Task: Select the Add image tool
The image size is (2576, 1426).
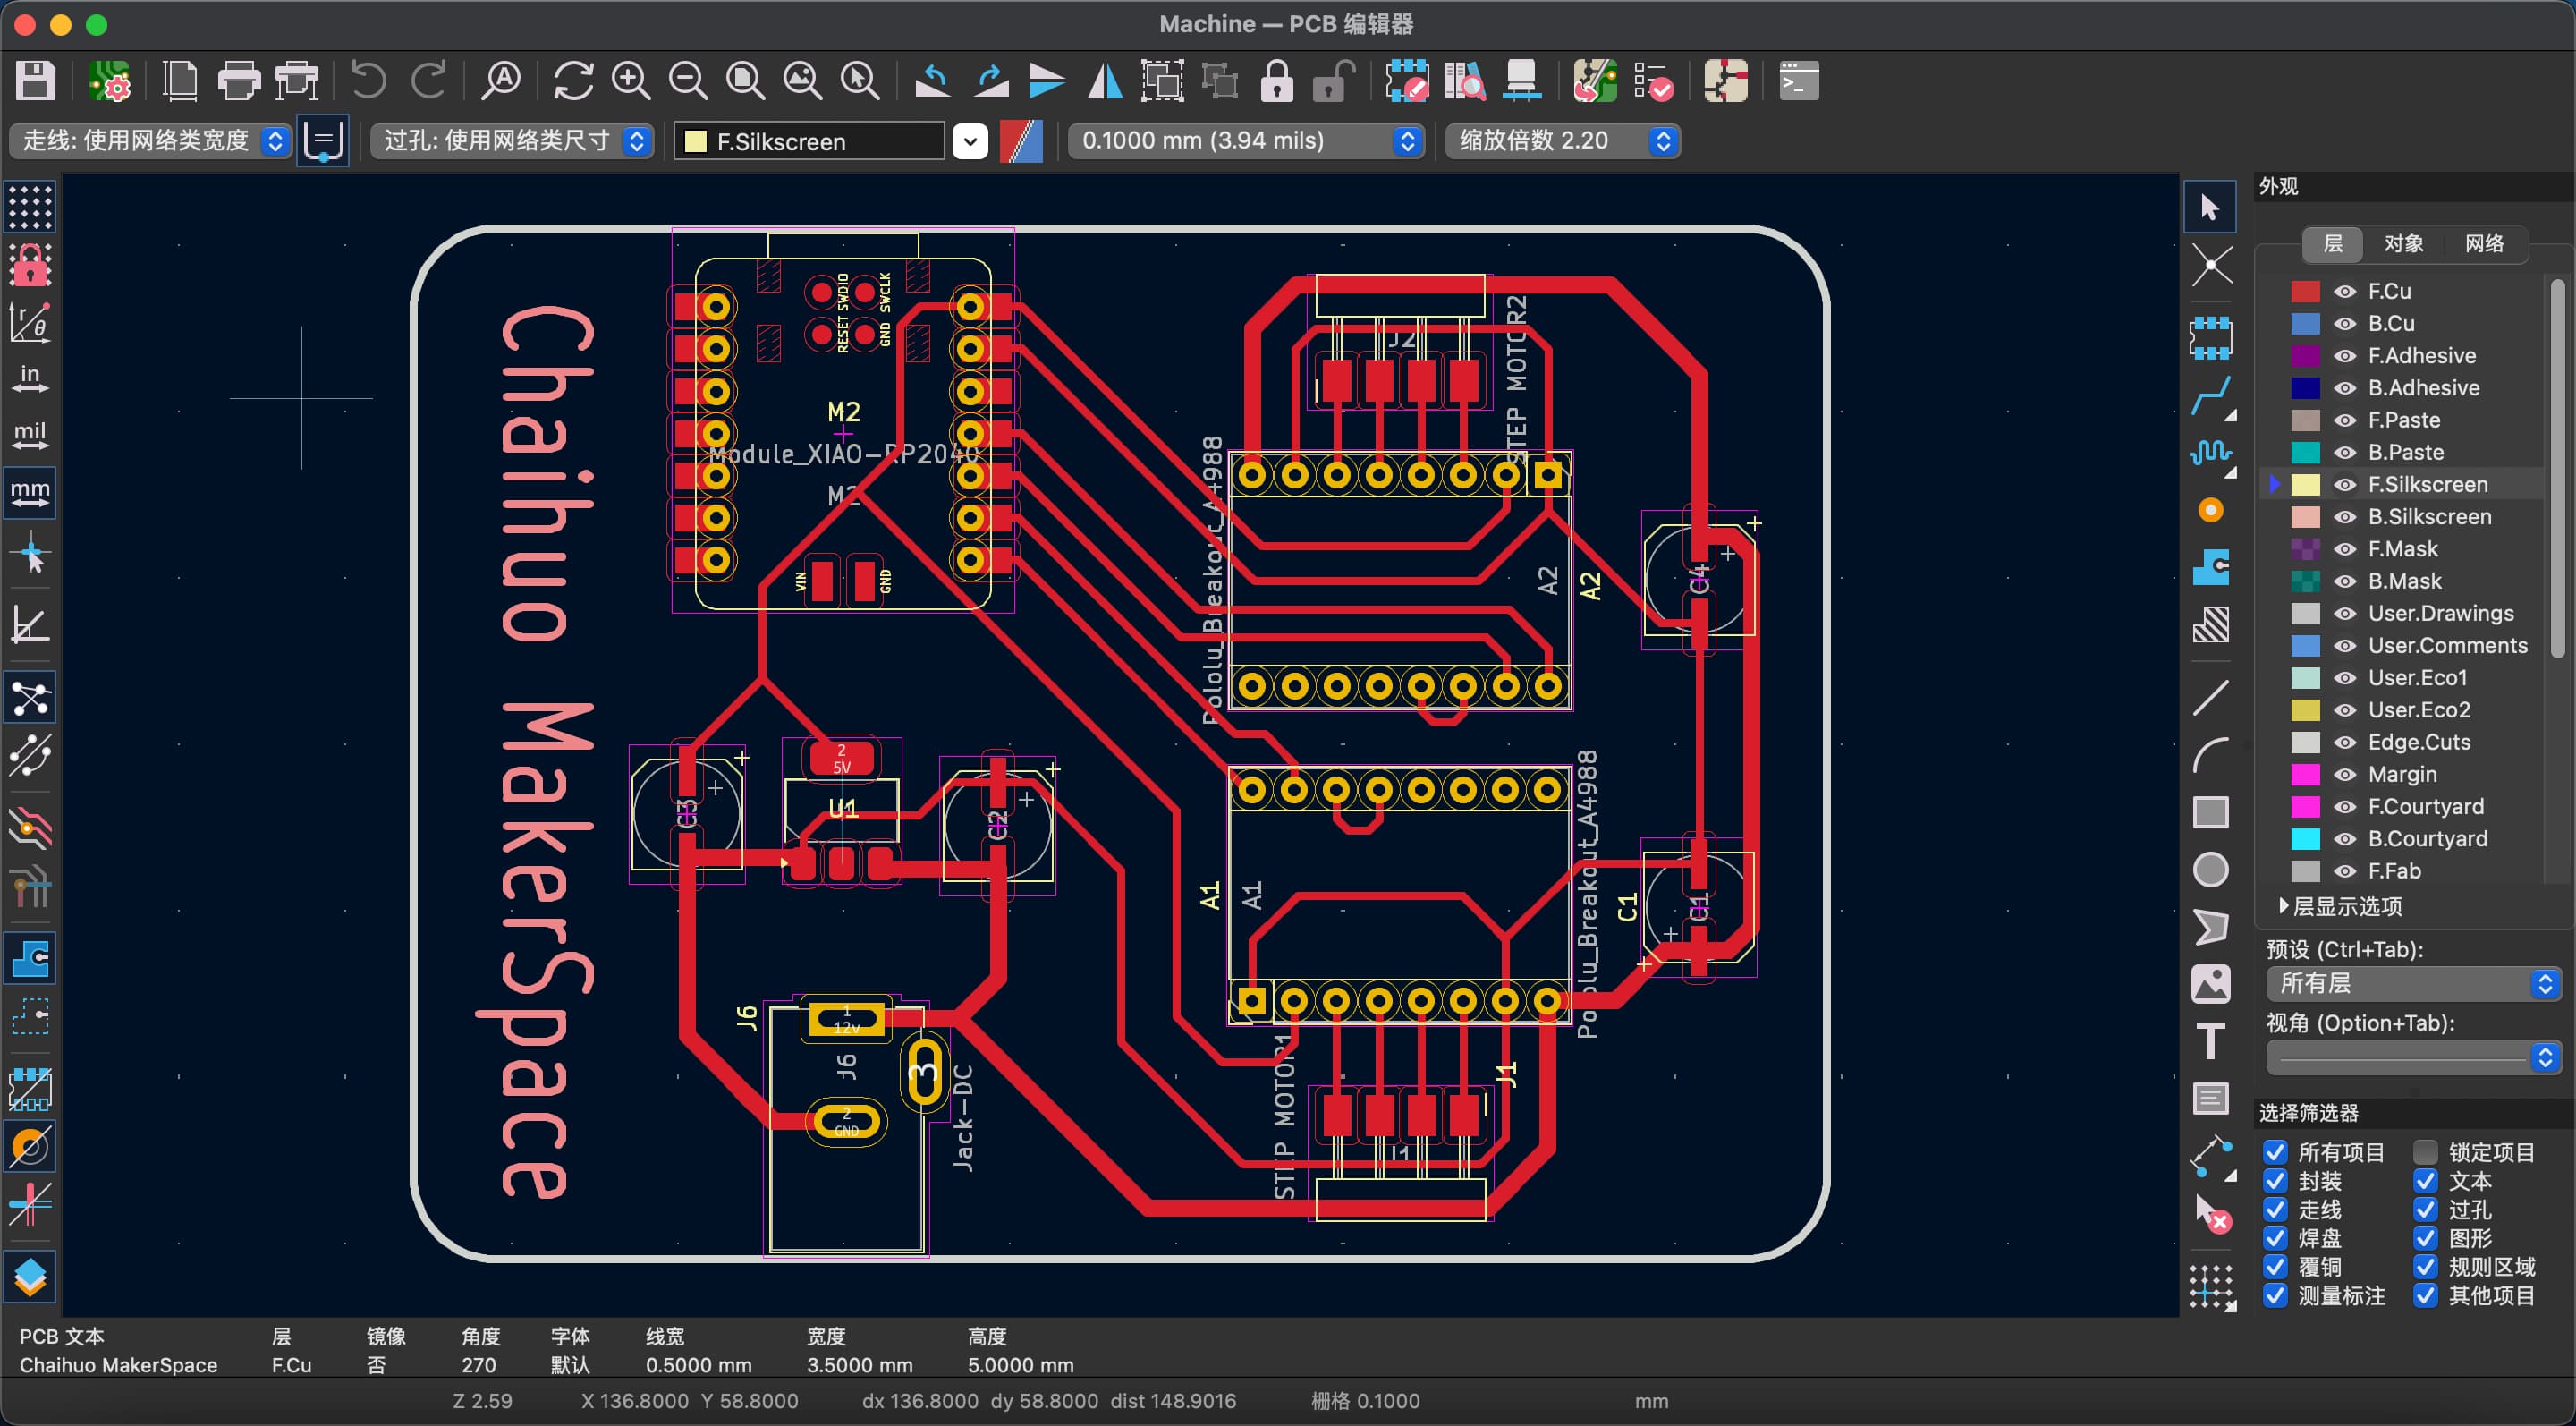Action: [2210, 984]
